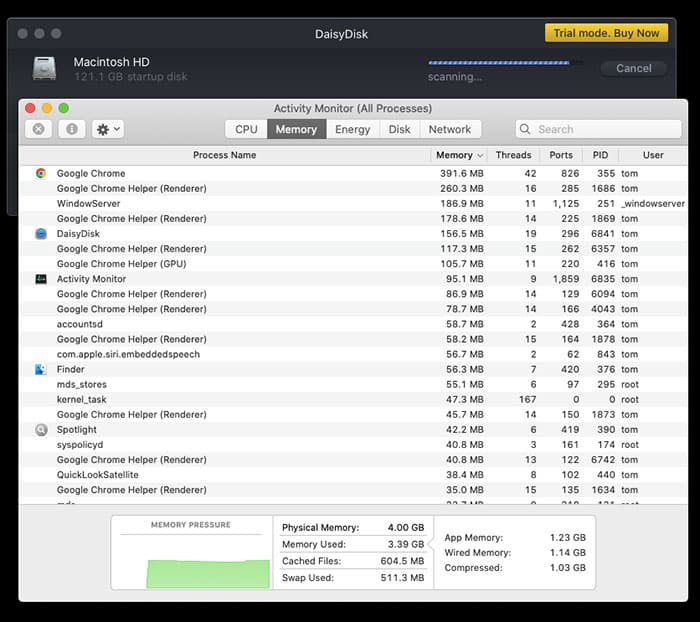700x622 pixels.
Task: Sort by the PID column header
Action: point(600,155)
